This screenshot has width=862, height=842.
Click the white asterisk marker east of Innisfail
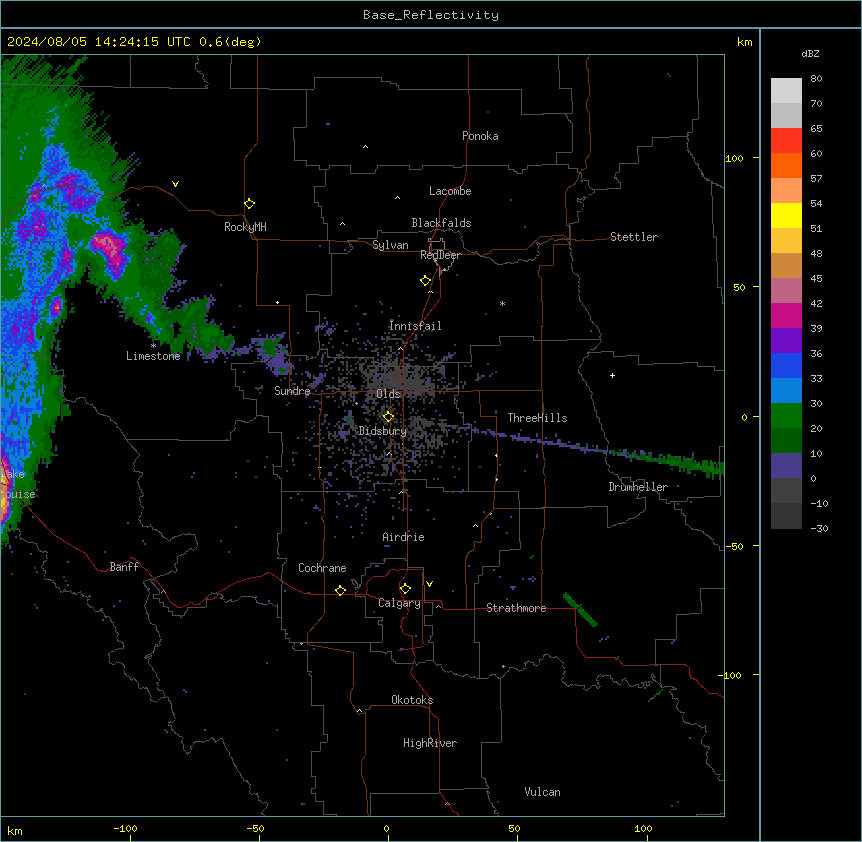point(502,303)
